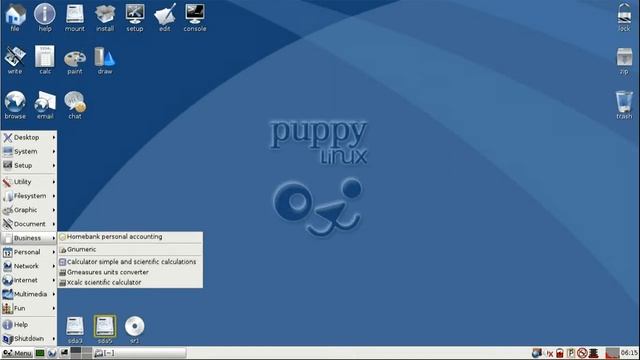640x360 pixels.
Task: Click the red circular blocked tray icon
Action: pyautogui.click(x=582, y=353)
